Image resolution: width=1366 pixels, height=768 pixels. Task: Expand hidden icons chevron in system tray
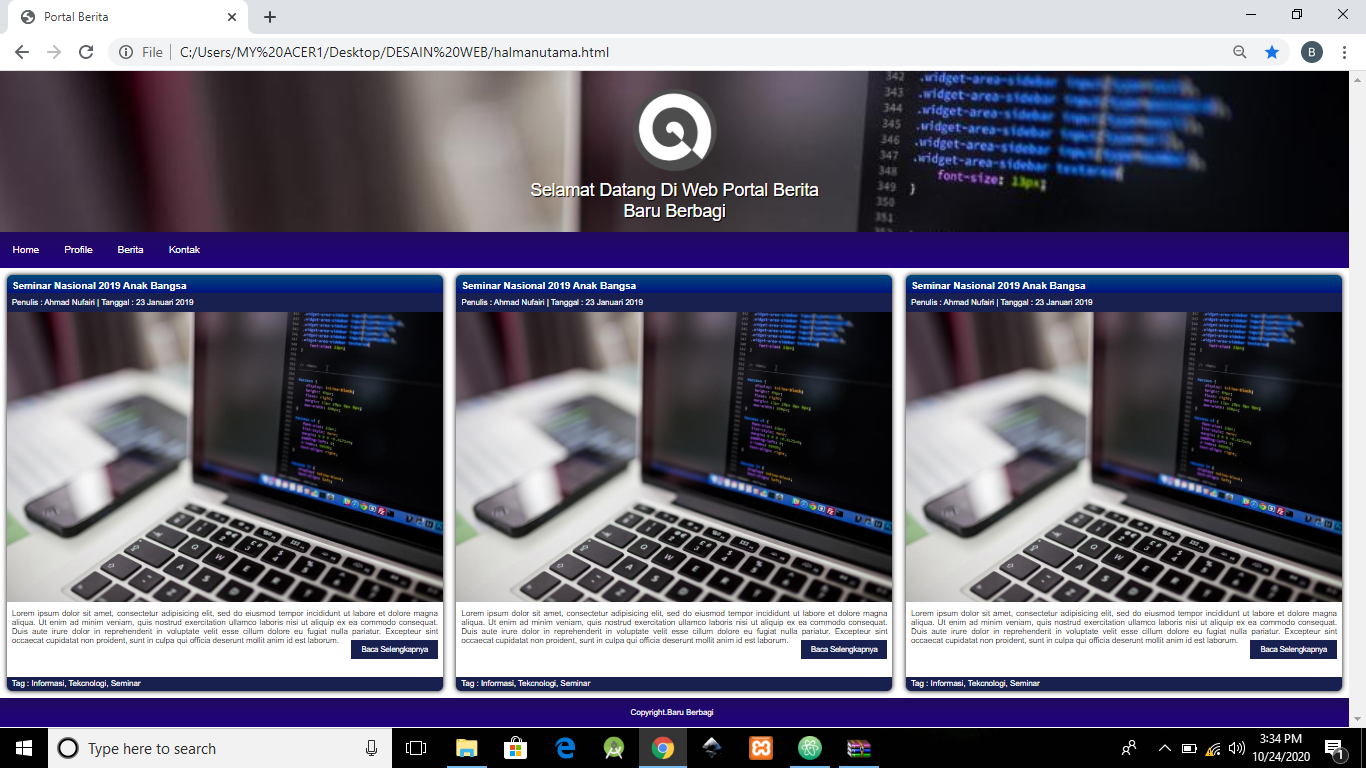coord(1164,748)
